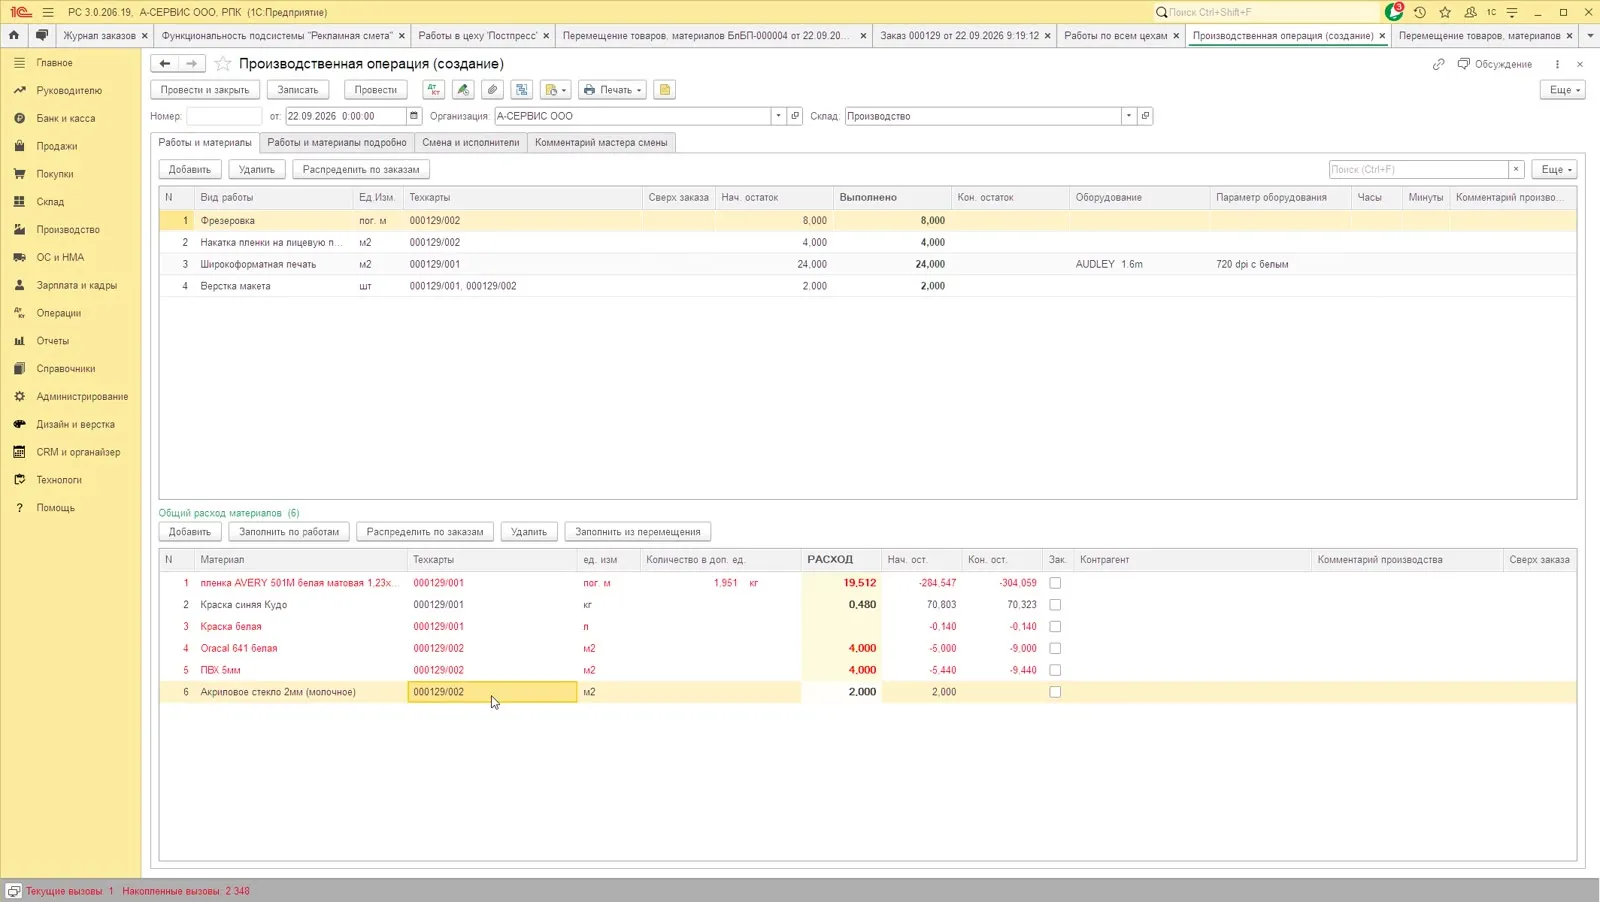The width and height of the screenshot is (1600, 902).
Task: Attach a file with the paperclip icon
Action: click(492, 90)
